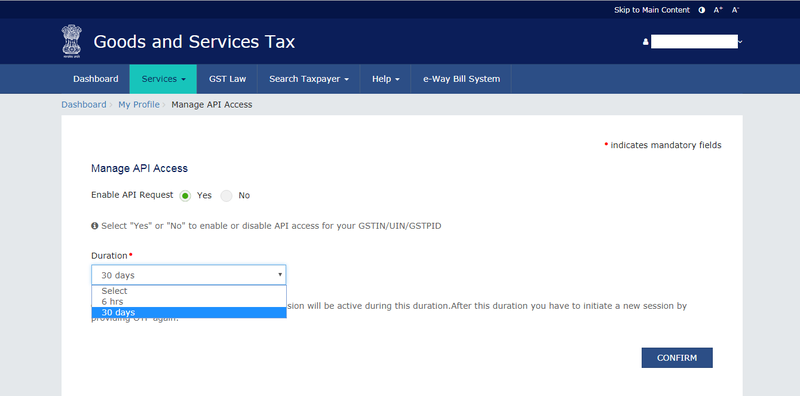Choose the "Select" option in the list
This screenshot has height=396, width=800.
click(x=189, y=291)
